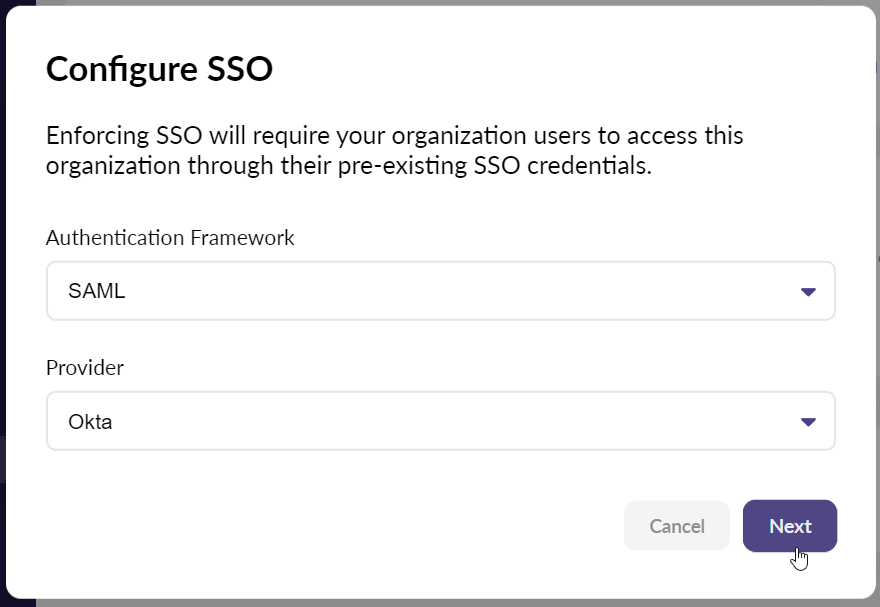
Task: Click the dimmed backdrop right of dialog
Action: (x=878, y=303)
